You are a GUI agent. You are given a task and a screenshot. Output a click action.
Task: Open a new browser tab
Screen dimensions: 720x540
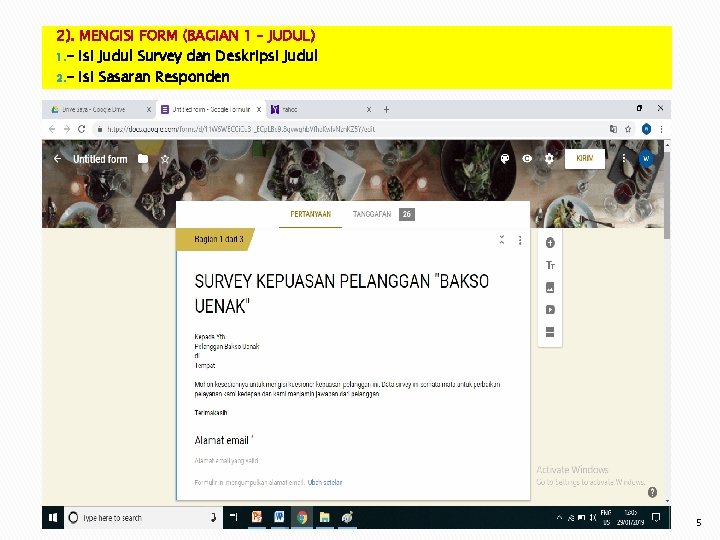[387, 110]
